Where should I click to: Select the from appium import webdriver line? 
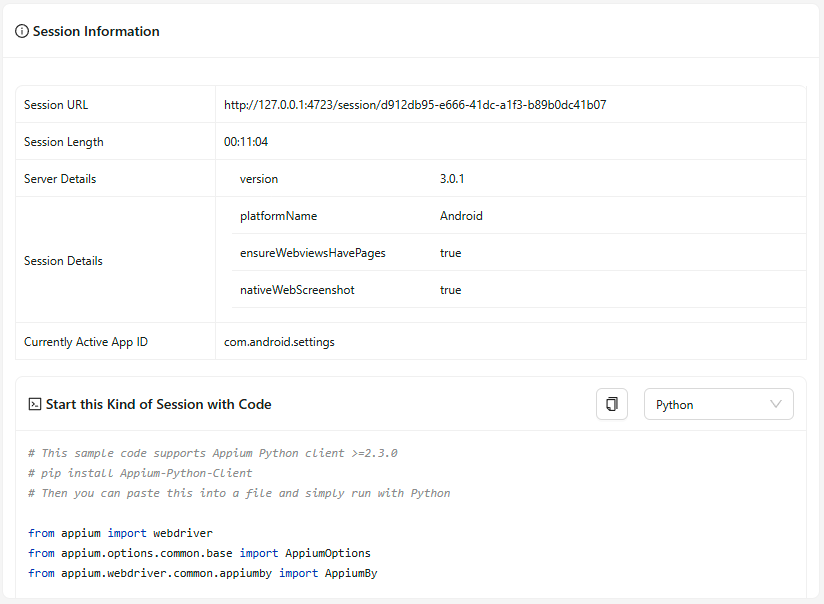118,532
